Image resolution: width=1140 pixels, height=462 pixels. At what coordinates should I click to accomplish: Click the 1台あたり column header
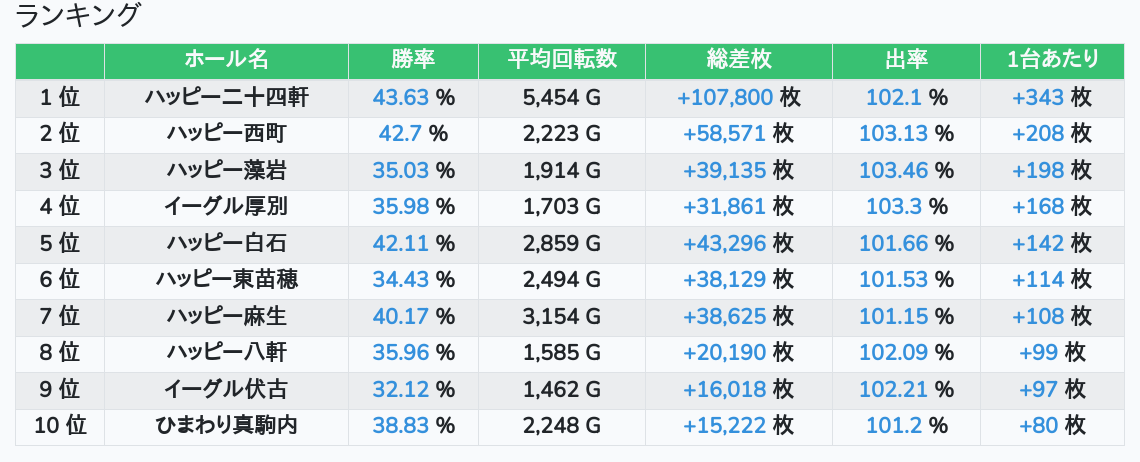coord(1053,60)
